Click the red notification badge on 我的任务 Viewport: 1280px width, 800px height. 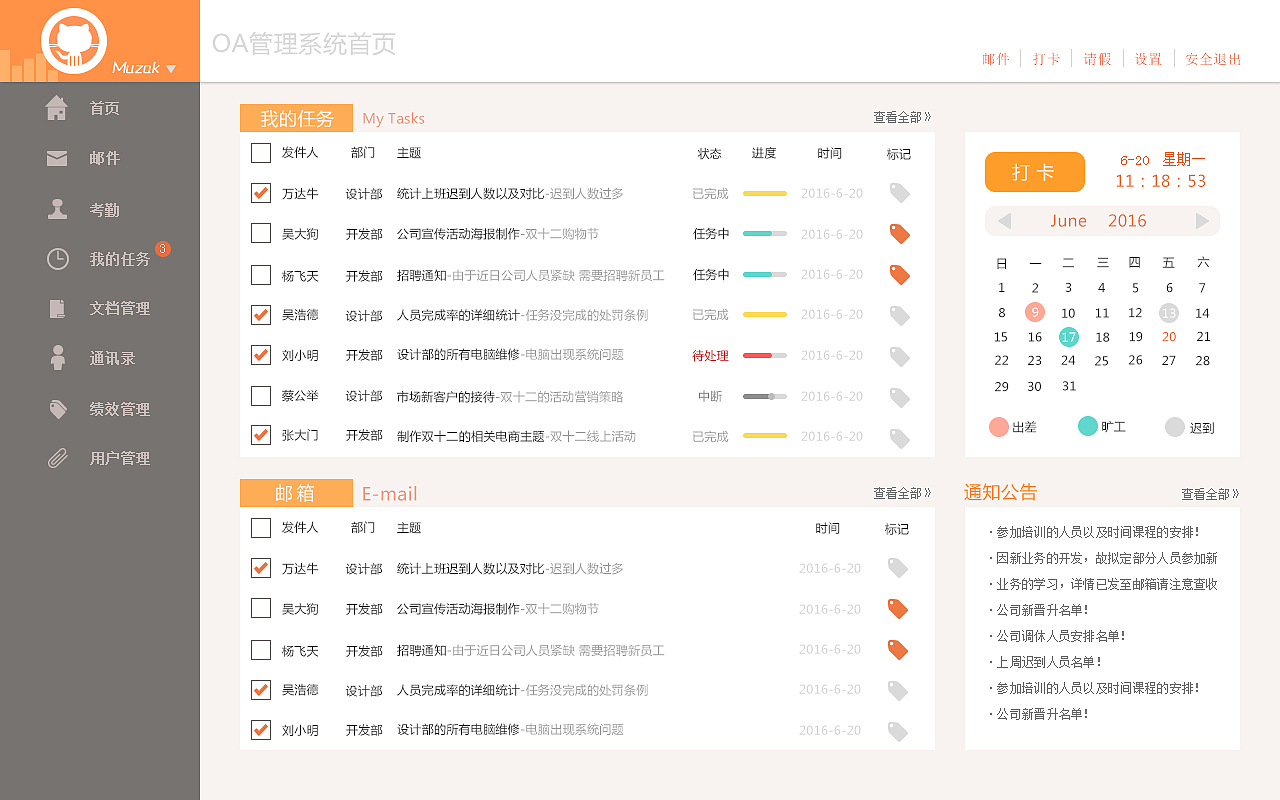click(x=162, y=248)
